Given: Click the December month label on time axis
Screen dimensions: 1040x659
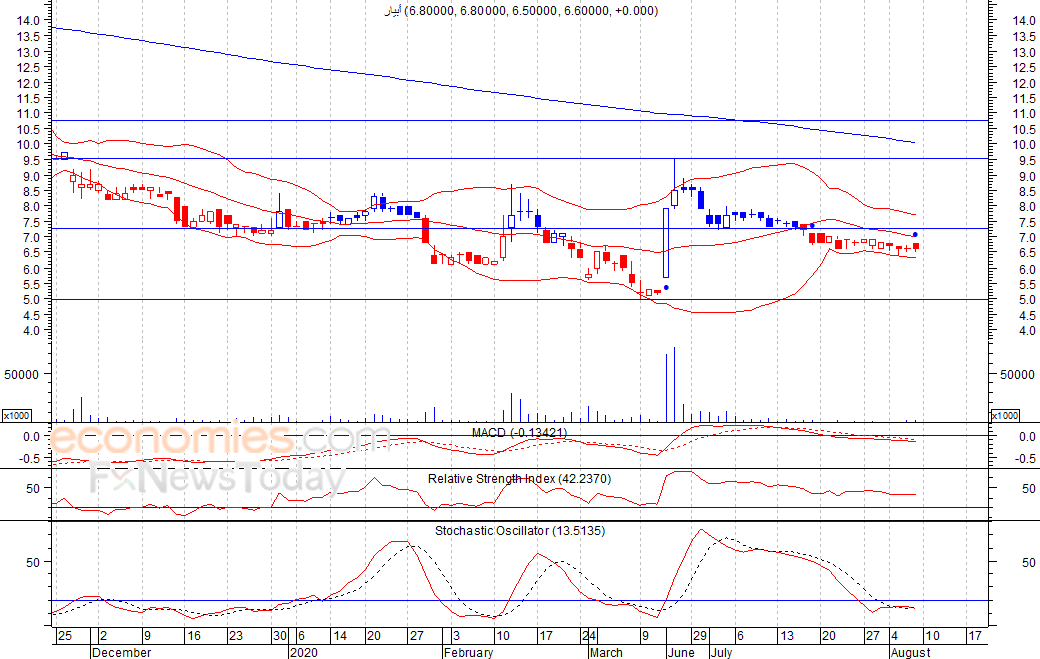Looking at the screenshot, I should [121, 652].
